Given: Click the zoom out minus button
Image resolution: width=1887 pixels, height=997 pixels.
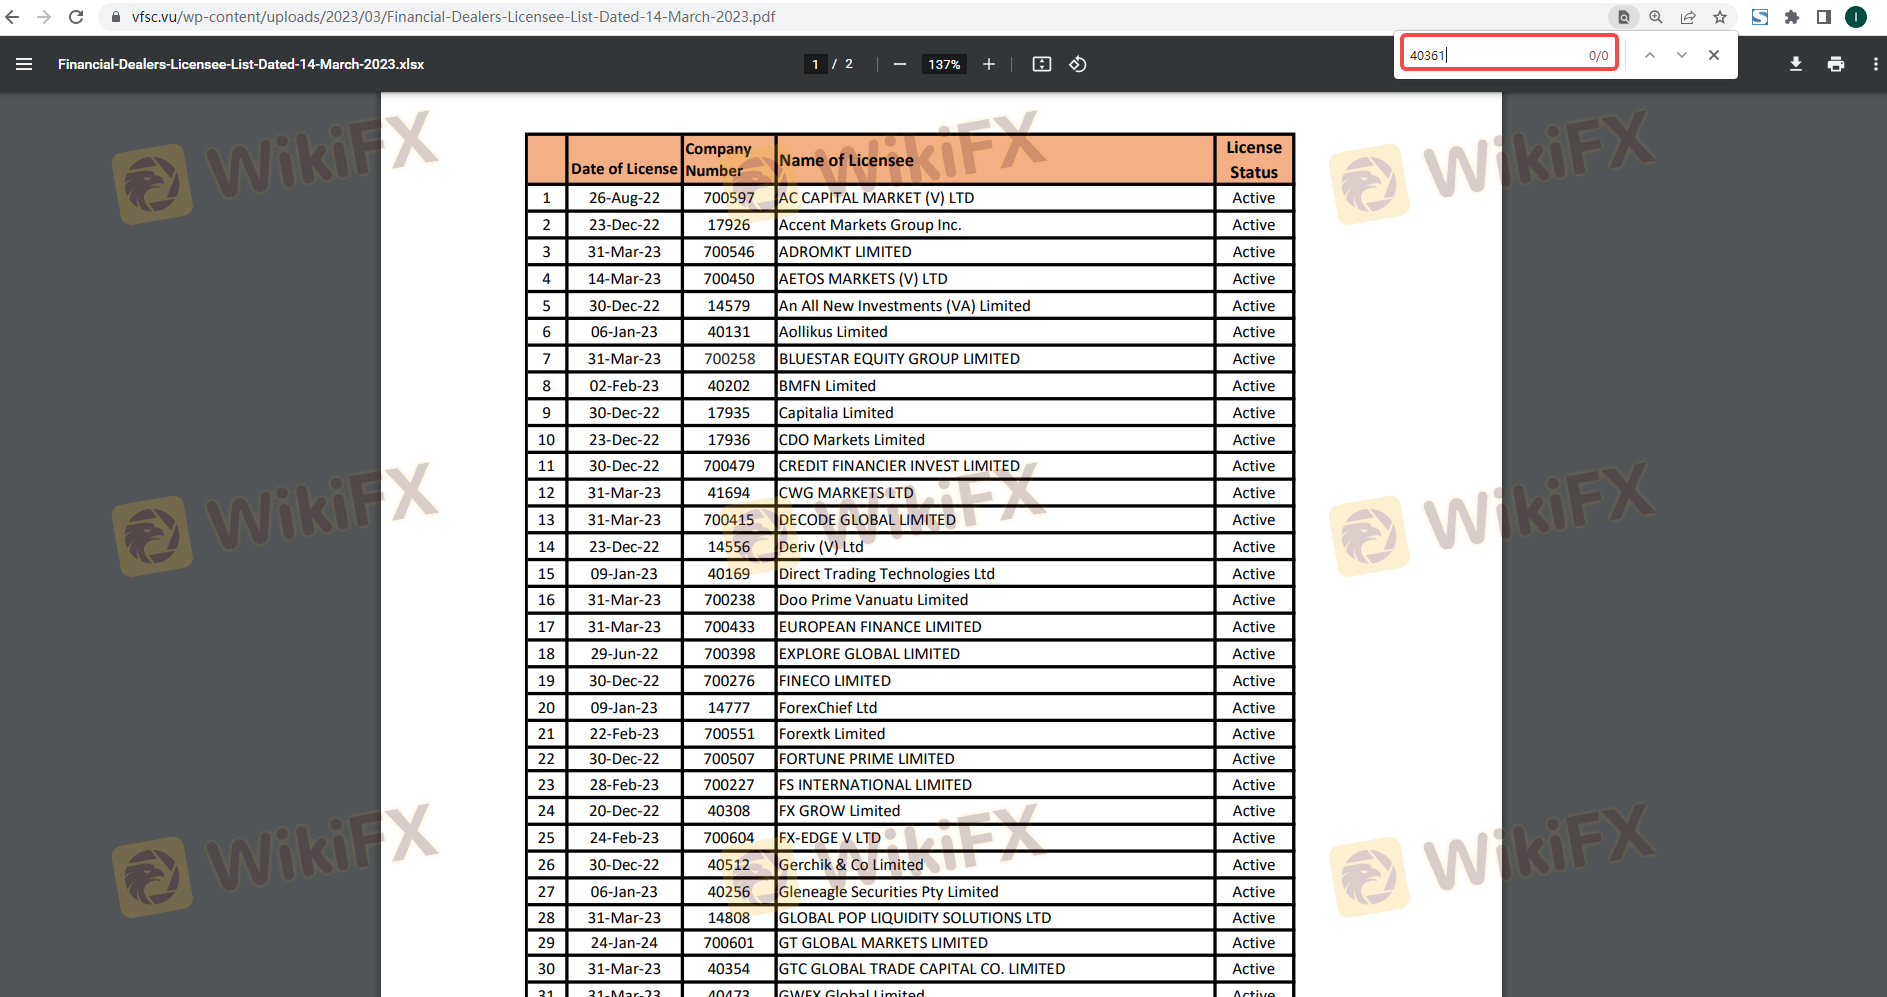Looking at the screenshot, I should (900, 64).
